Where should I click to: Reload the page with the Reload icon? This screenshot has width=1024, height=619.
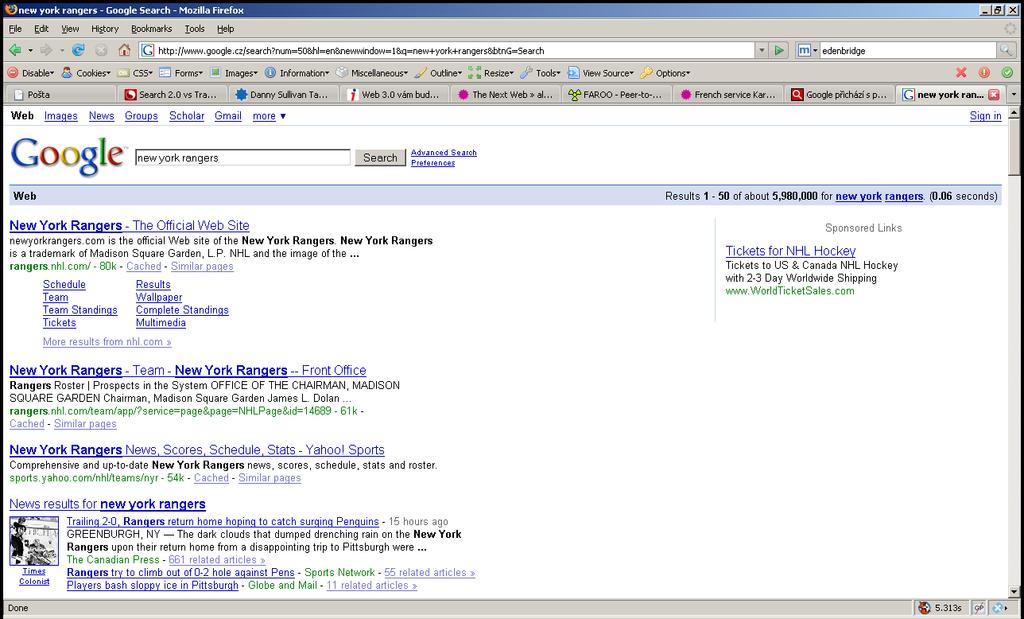78,50
